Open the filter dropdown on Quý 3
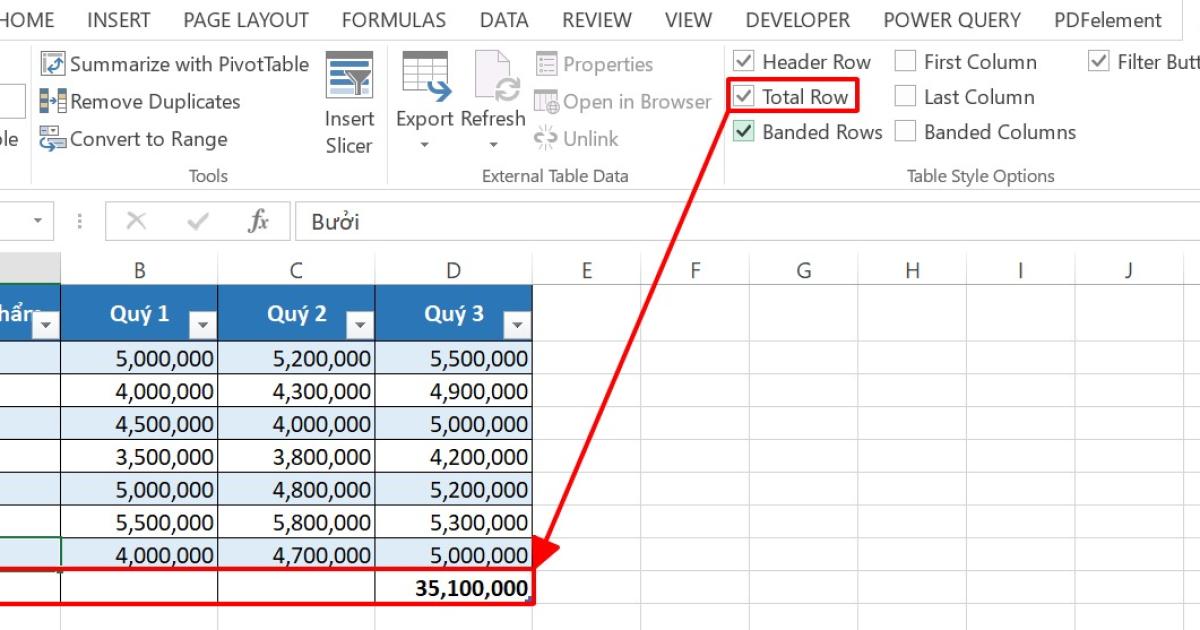This screenshot has height=630, width=1200. click(517, 325)
